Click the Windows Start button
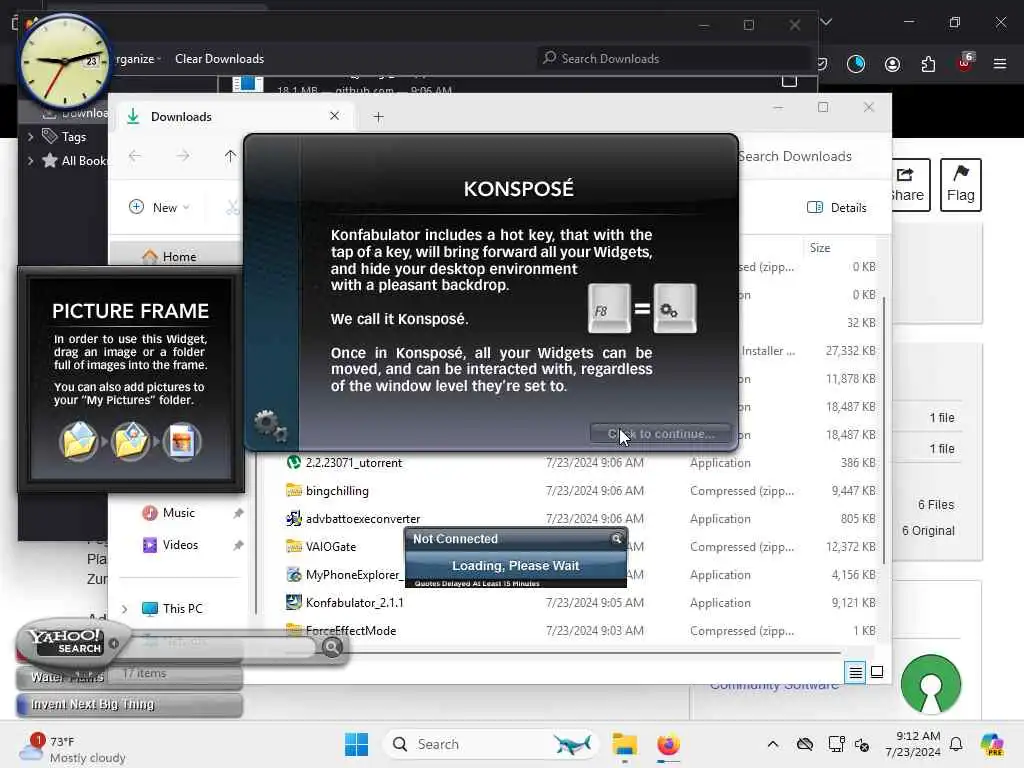Screen dimensions: 1024x768 click(x=357, y=744)
